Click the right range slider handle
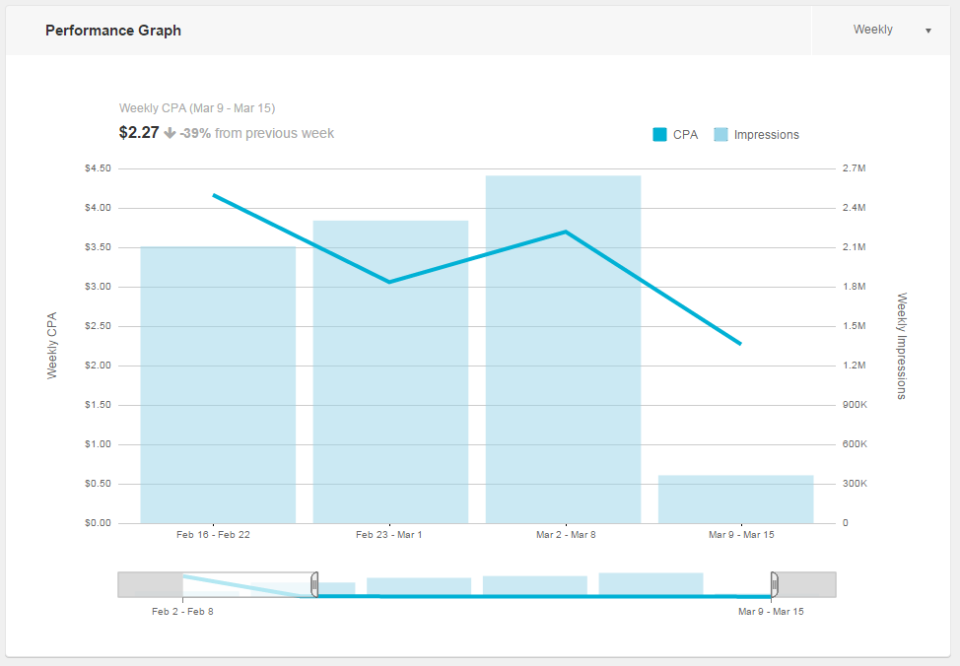This screenshot has width=960, height=666. [775, 582]
